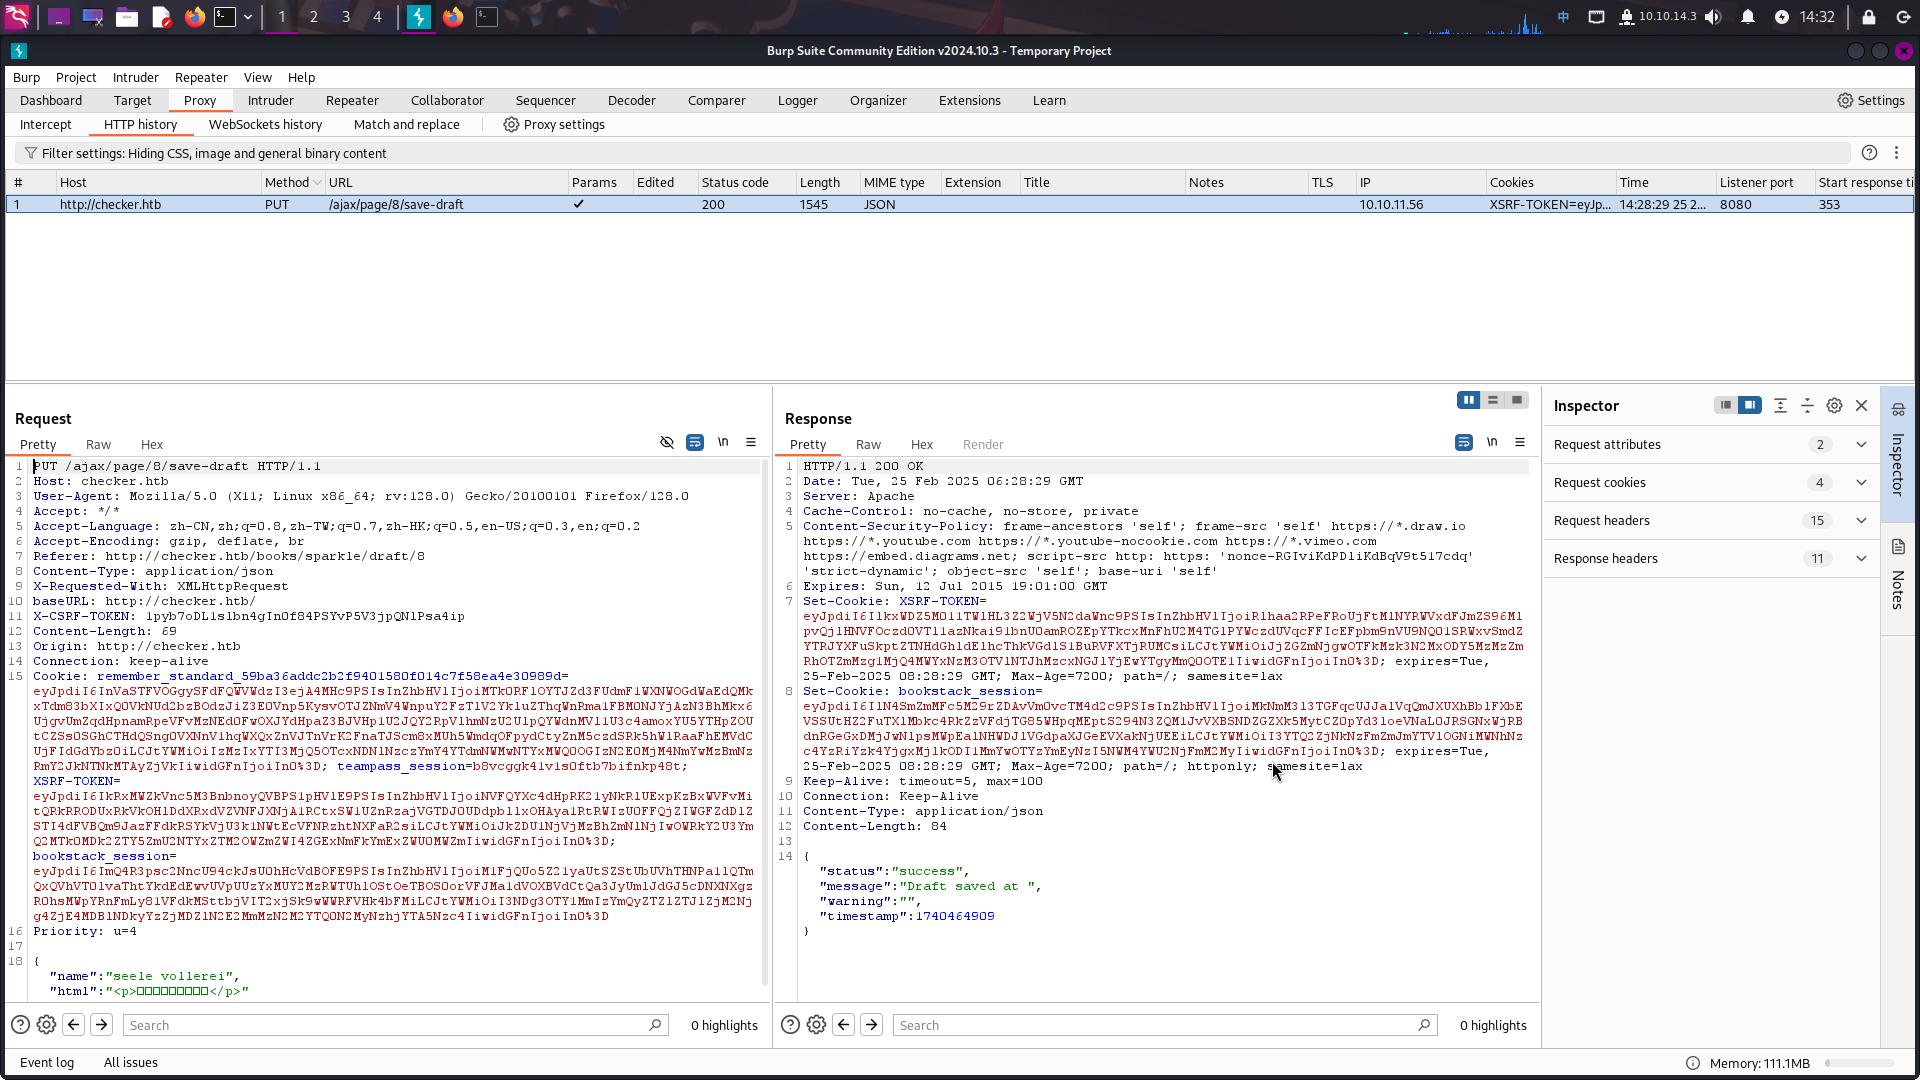Switch Response view to Render
Viewport: 1920px width, 1080px height.
tap(983, 445)
